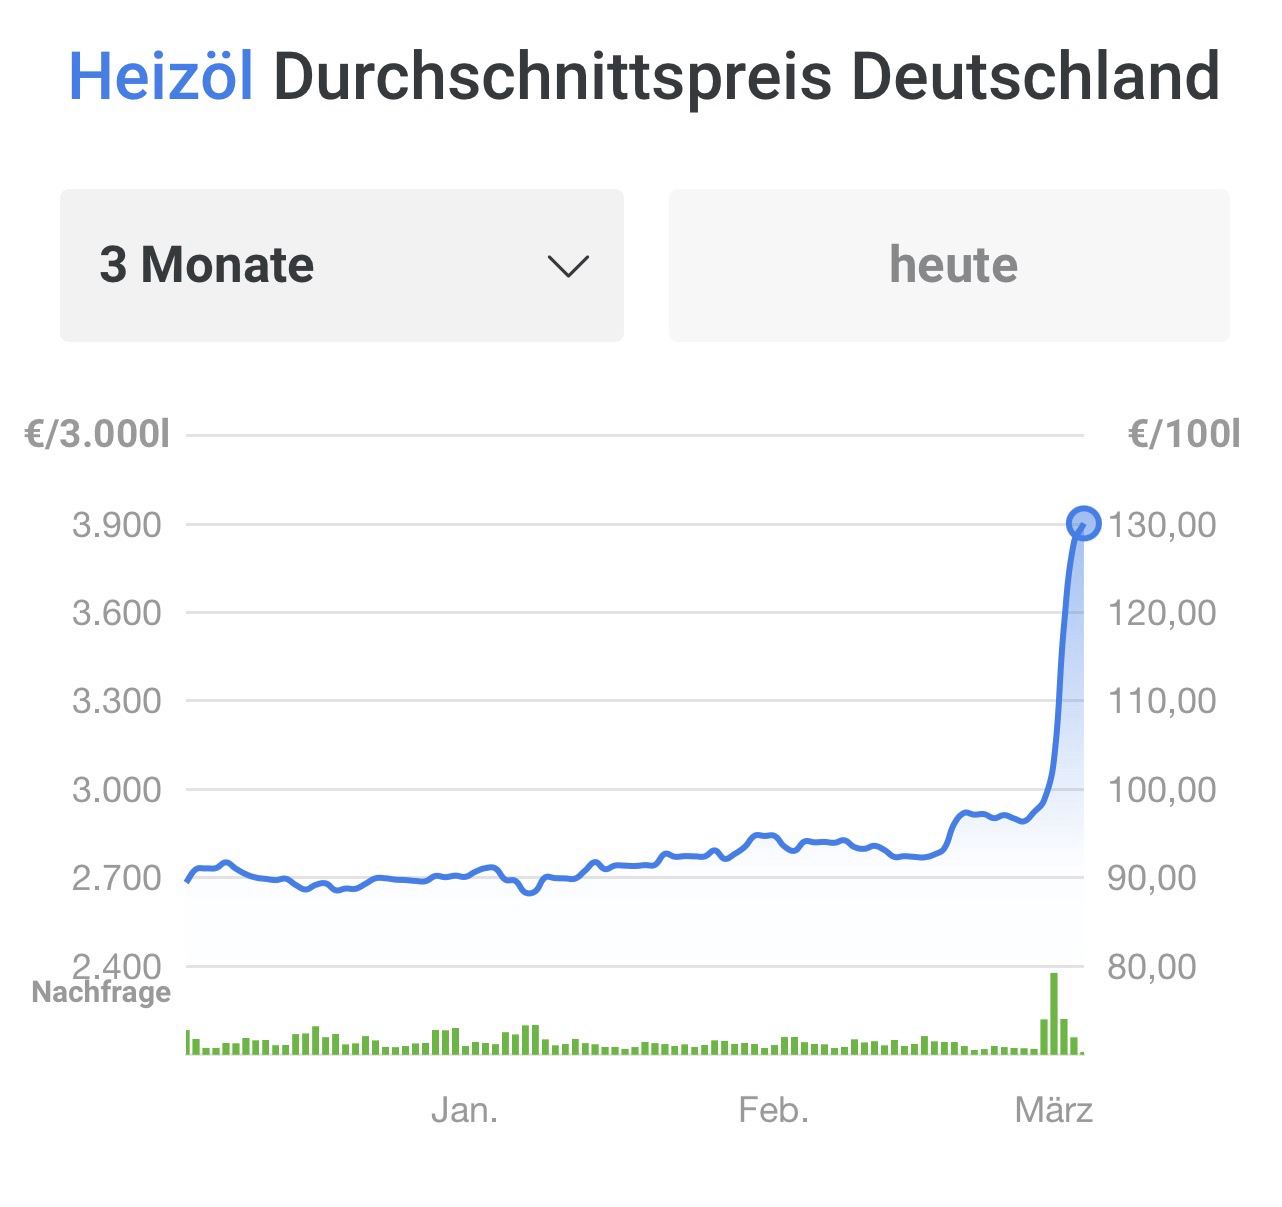The width and height of the screenshot is (1282, 1207).
Task: Click the Jan. month label
Action: coord(464,1110)
